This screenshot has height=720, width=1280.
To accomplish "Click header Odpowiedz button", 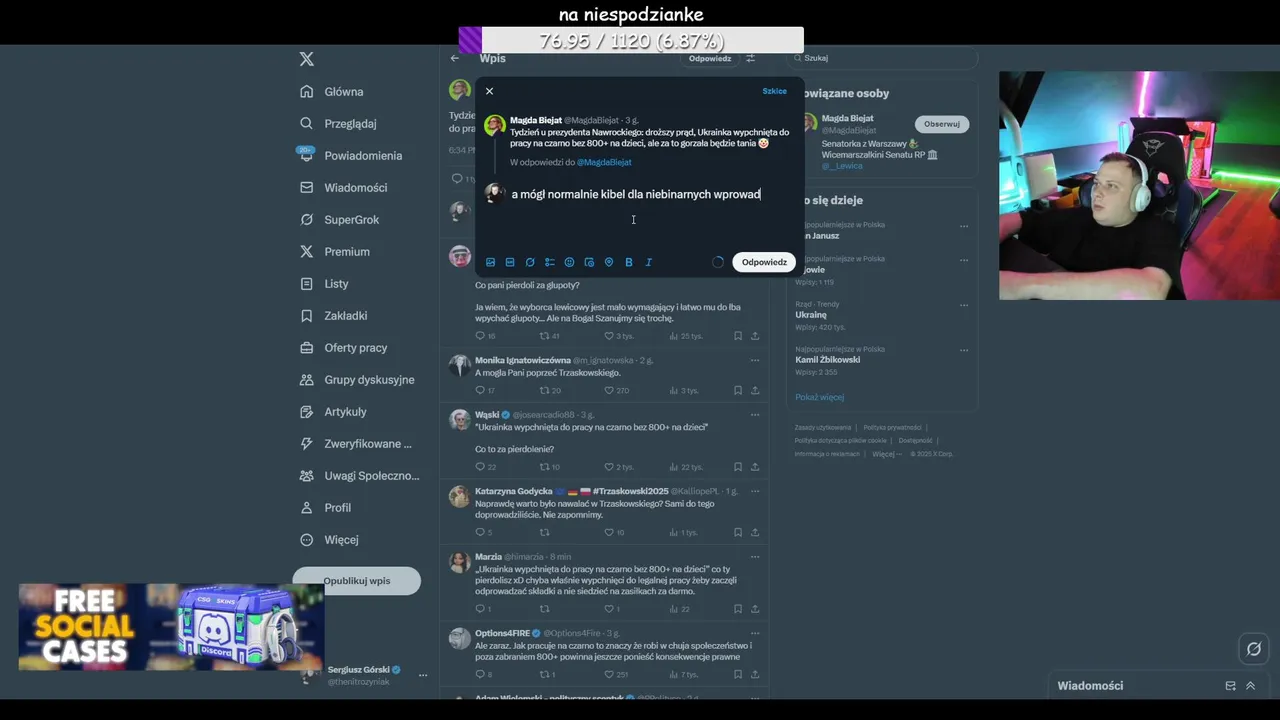I will click(710, 58).
